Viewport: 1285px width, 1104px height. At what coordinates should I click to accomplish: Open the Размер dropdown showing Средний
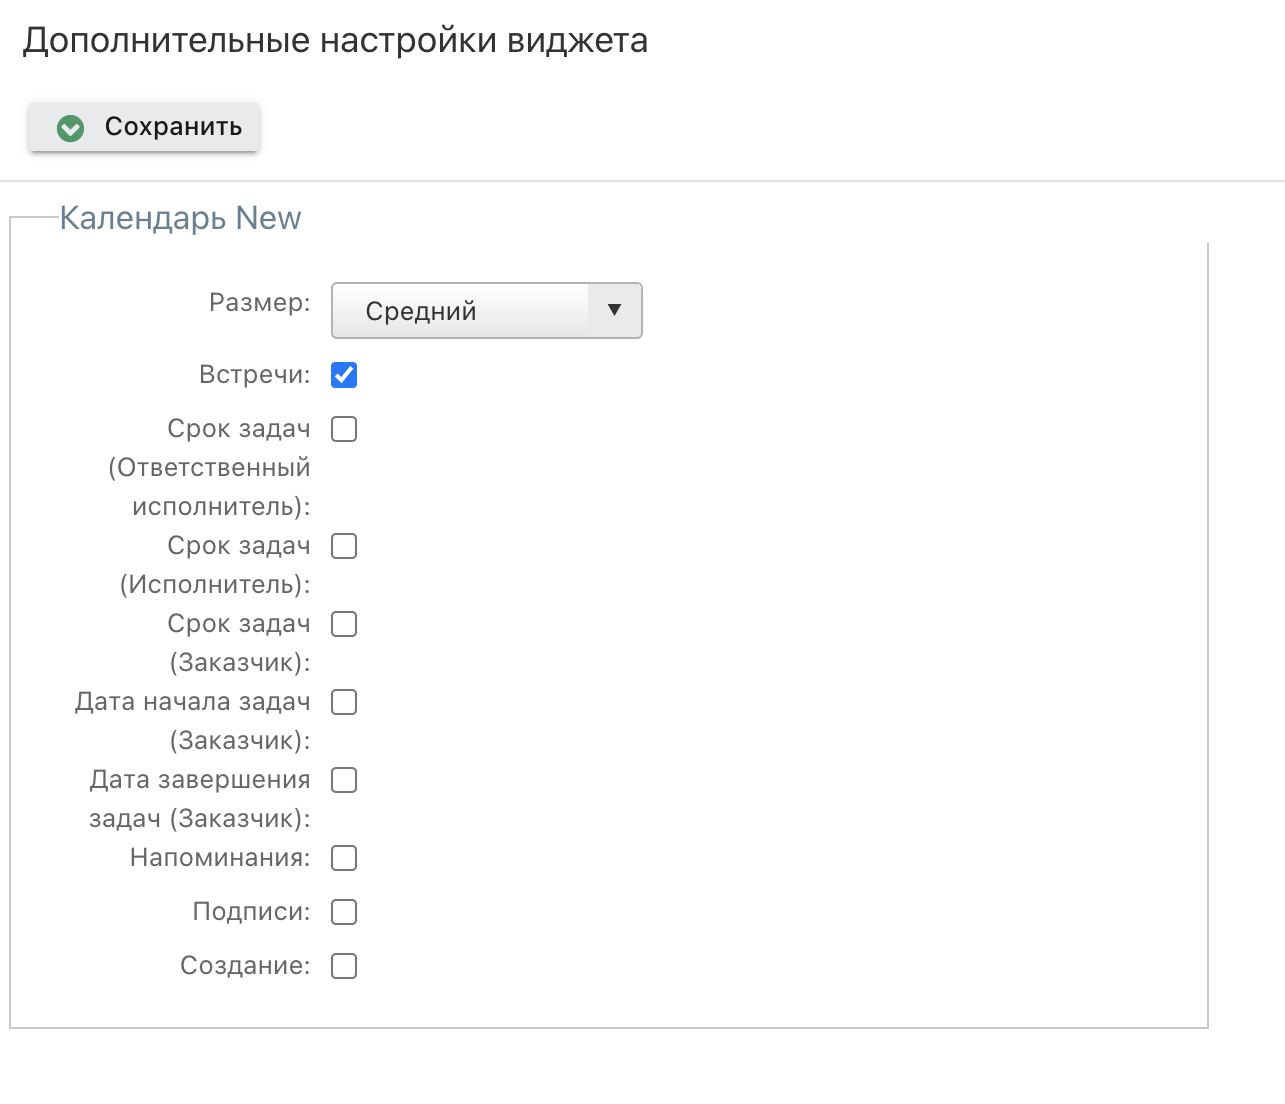coord(486,311)
